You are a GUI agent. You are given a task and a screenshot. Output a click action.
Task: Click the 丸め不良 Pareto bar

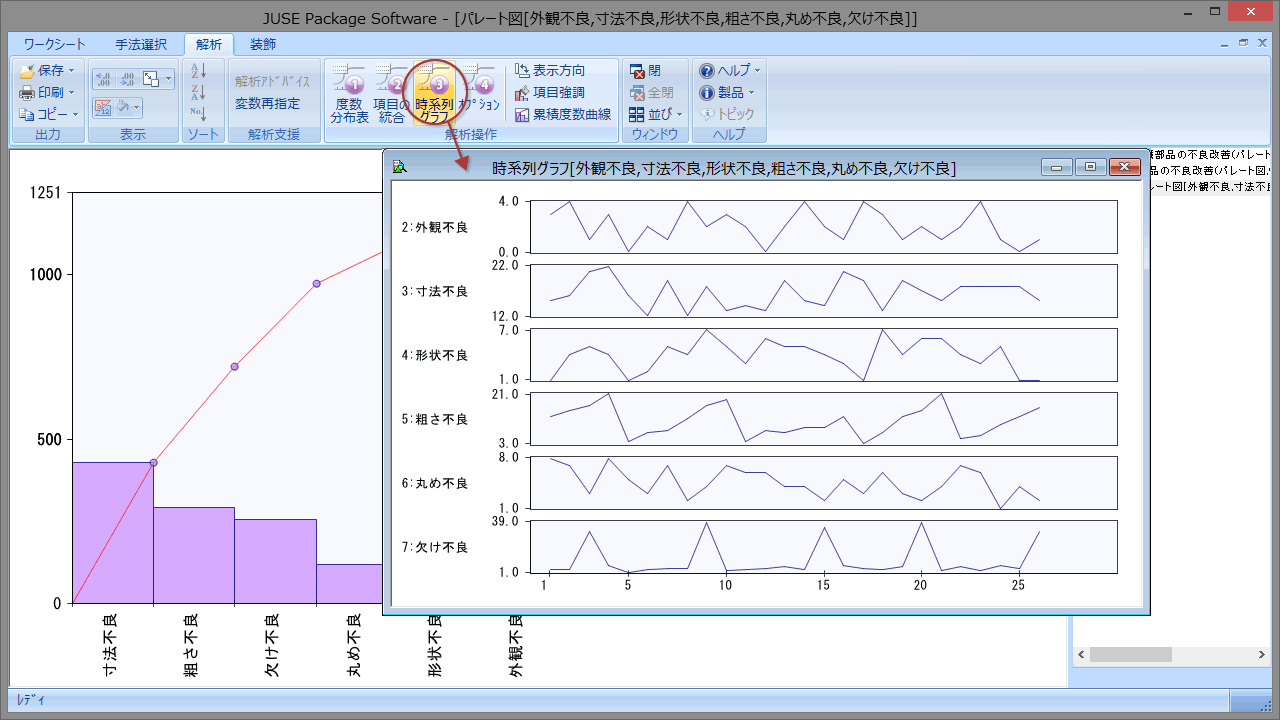tap(350, 584)
